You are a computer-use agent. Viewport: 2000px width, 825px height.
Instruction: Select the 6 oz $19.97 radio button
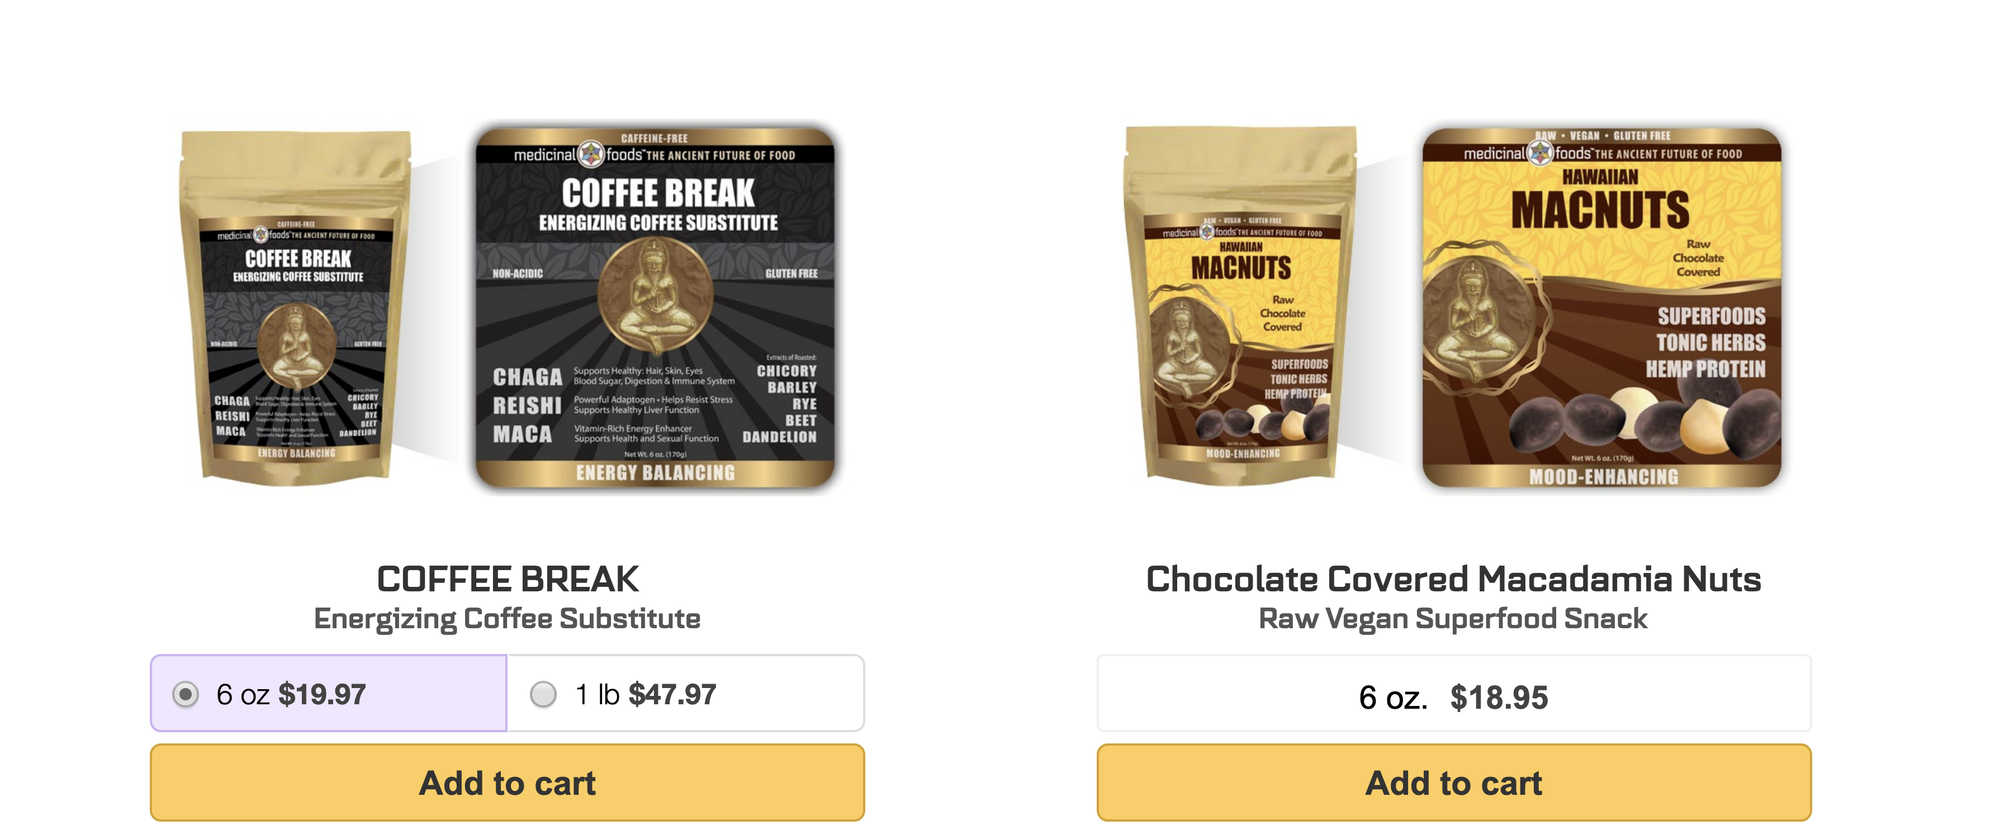pyautogui.click(x=185, y=694)
